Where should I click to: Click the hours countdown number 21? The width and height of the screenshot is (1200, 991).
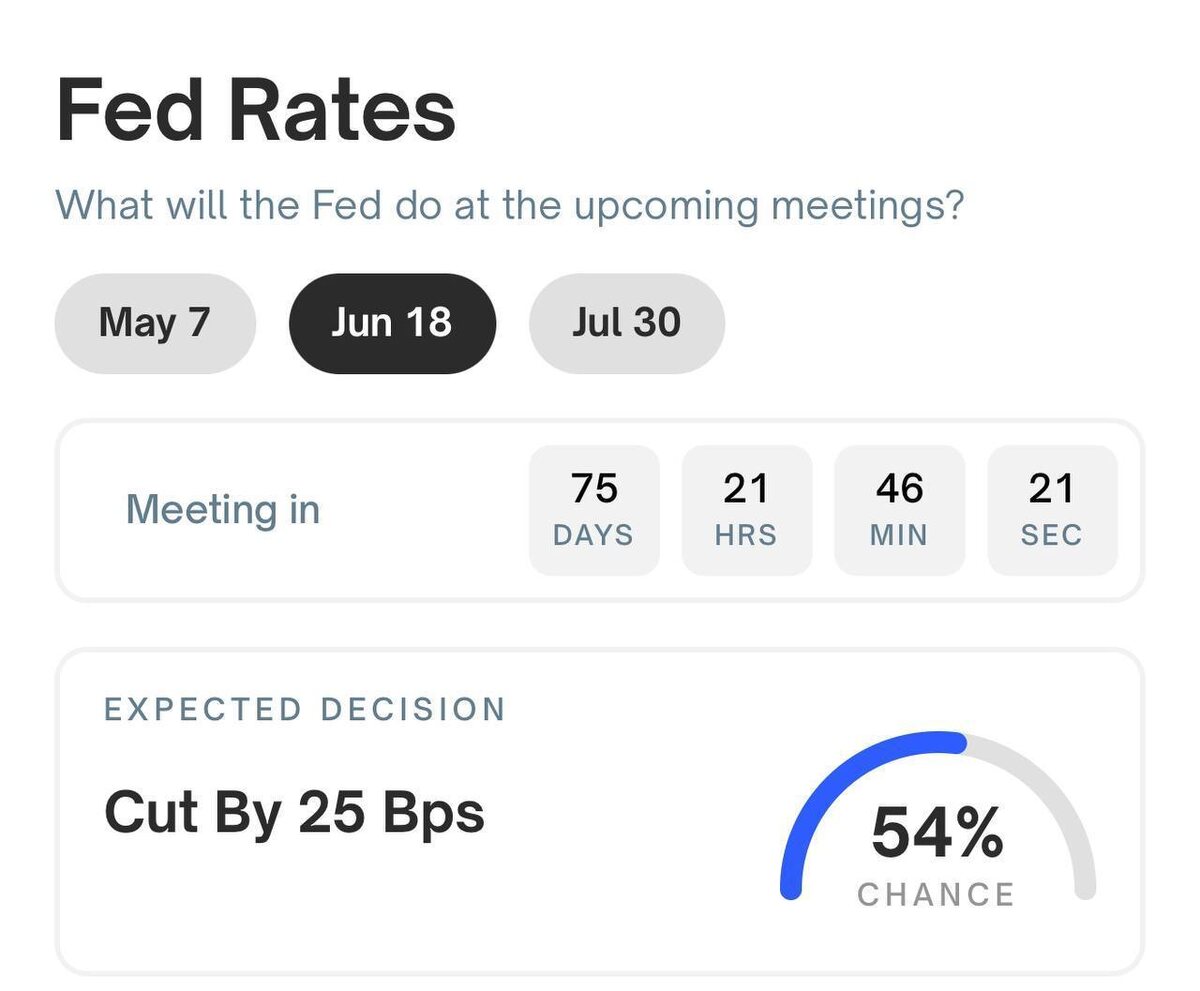tap(746, 489)
